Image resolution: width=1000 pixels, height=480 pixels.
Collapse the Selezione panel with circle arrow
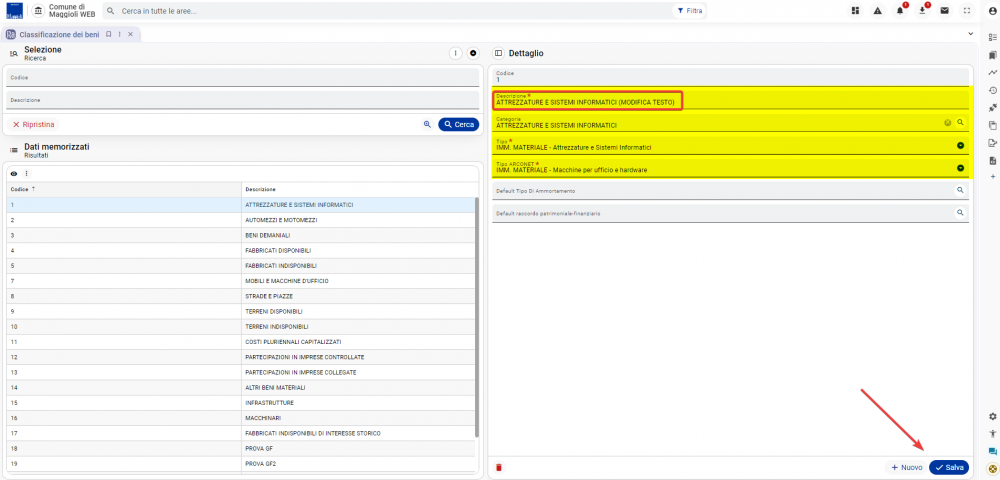(473, 54)
